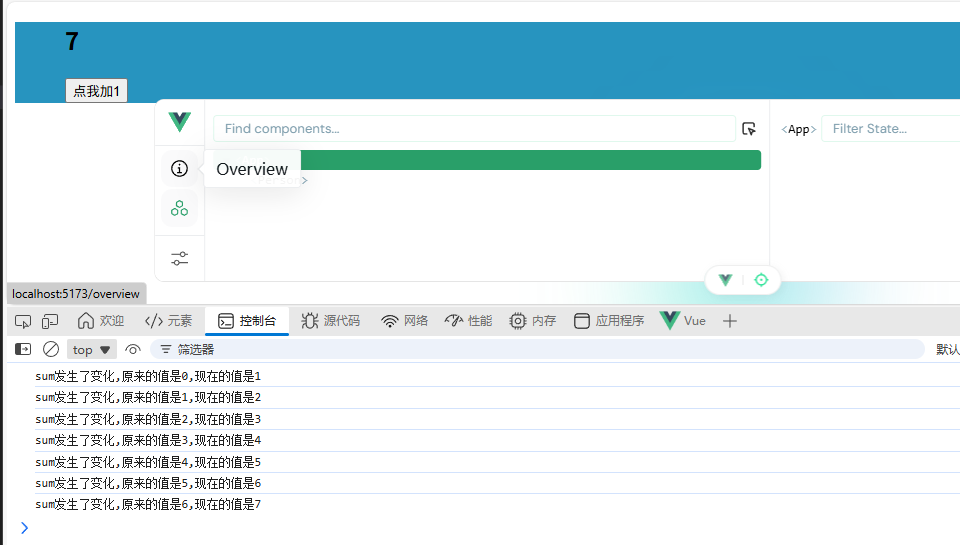Click the plus icon to add tools
The height and width of the screenshot is (545, 960).
pyautogui.click(x=729, y=321)
